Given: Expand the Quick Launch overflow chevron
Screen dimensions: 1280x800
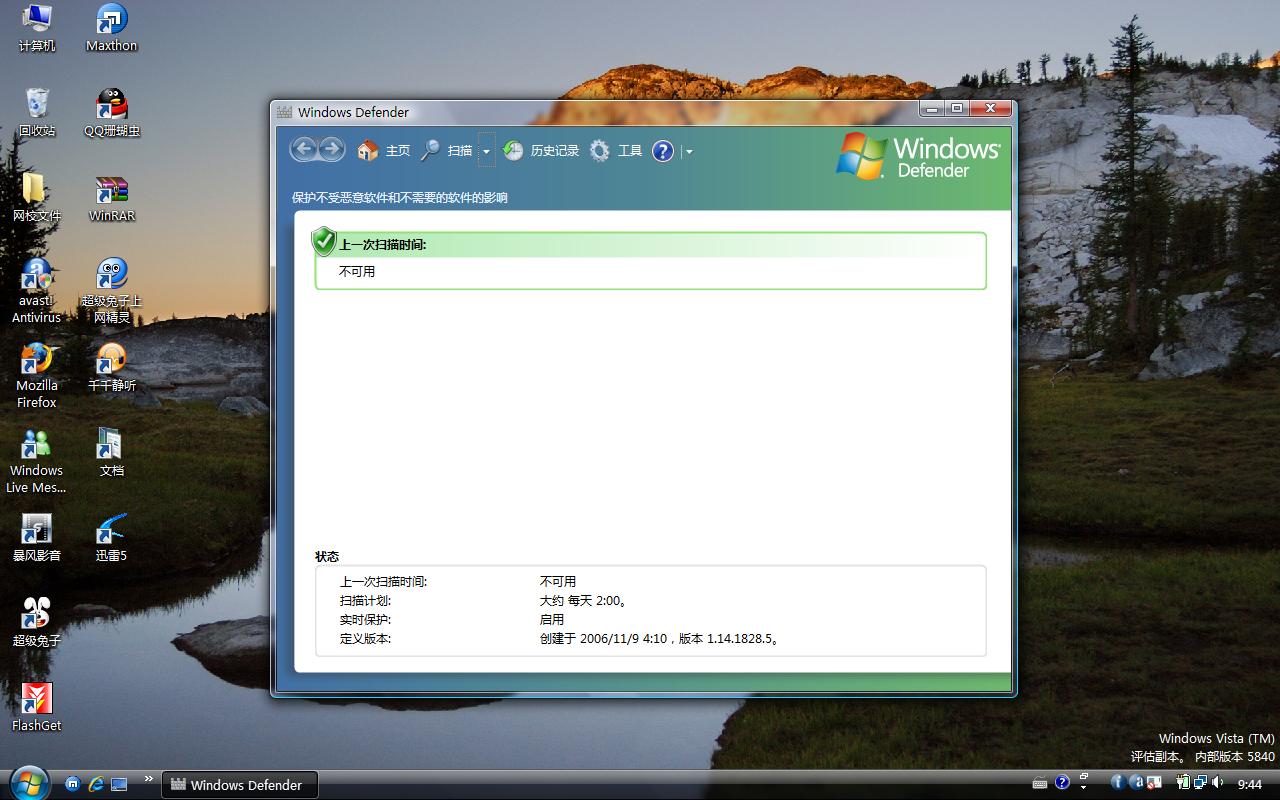Looking at the screenshot, I should pyautogui.click(x=149, y=778).
